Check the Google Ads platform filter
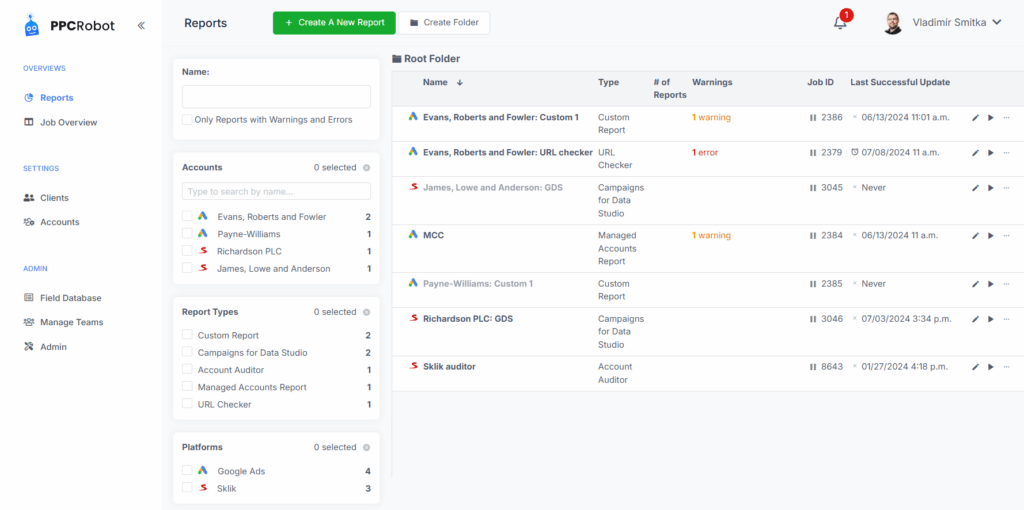Image resolution: width=1024 pixels, height=510 pixels. (x=187, y=471)
